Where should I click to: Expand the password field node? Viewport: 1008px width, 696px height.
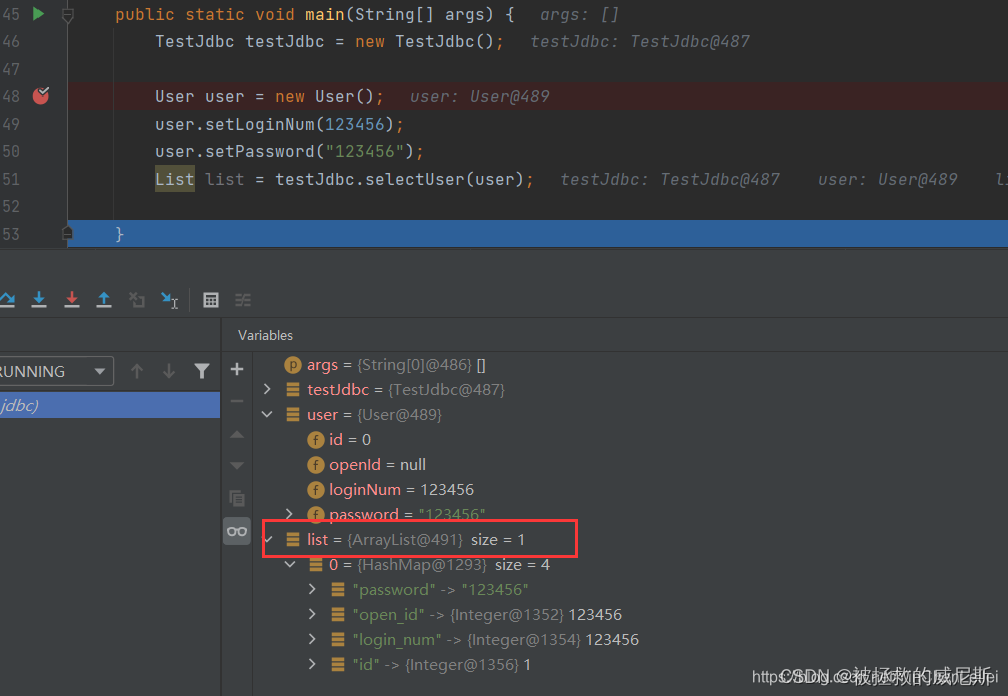pos(290,514)
